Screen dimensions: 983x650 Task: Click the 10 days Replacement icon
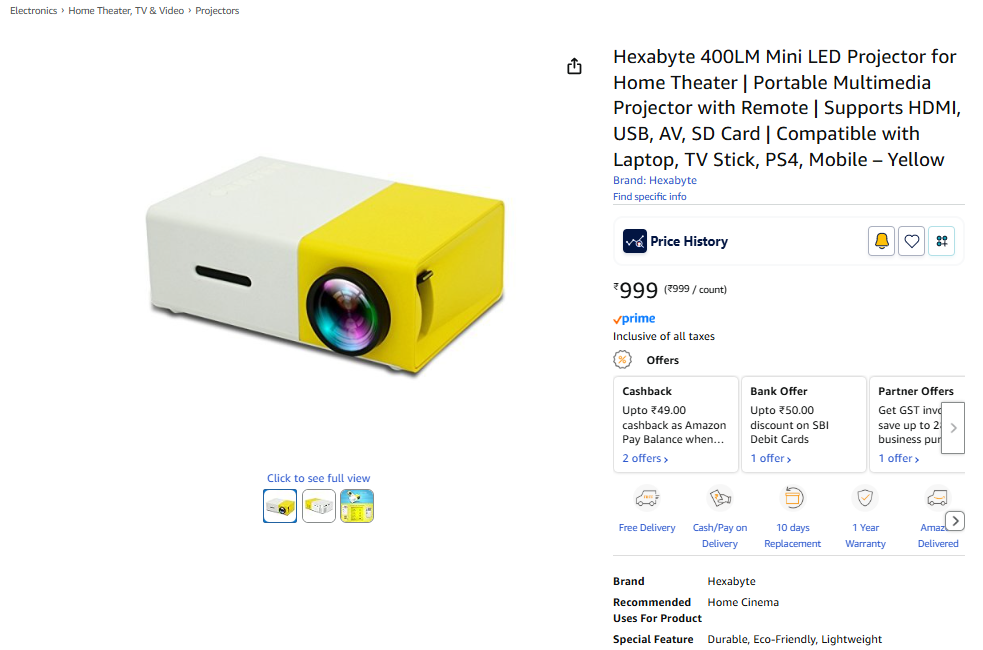pyautogui.click(x=792, y=498)
